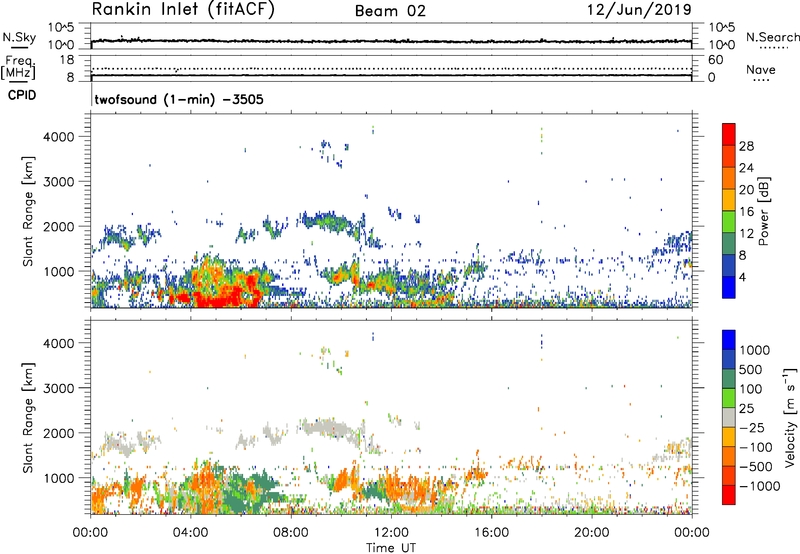Screen dimensions: 800x554
Task: Click the '16:00' time axis label
Action: pyautogui.click(x=491, y=533)
